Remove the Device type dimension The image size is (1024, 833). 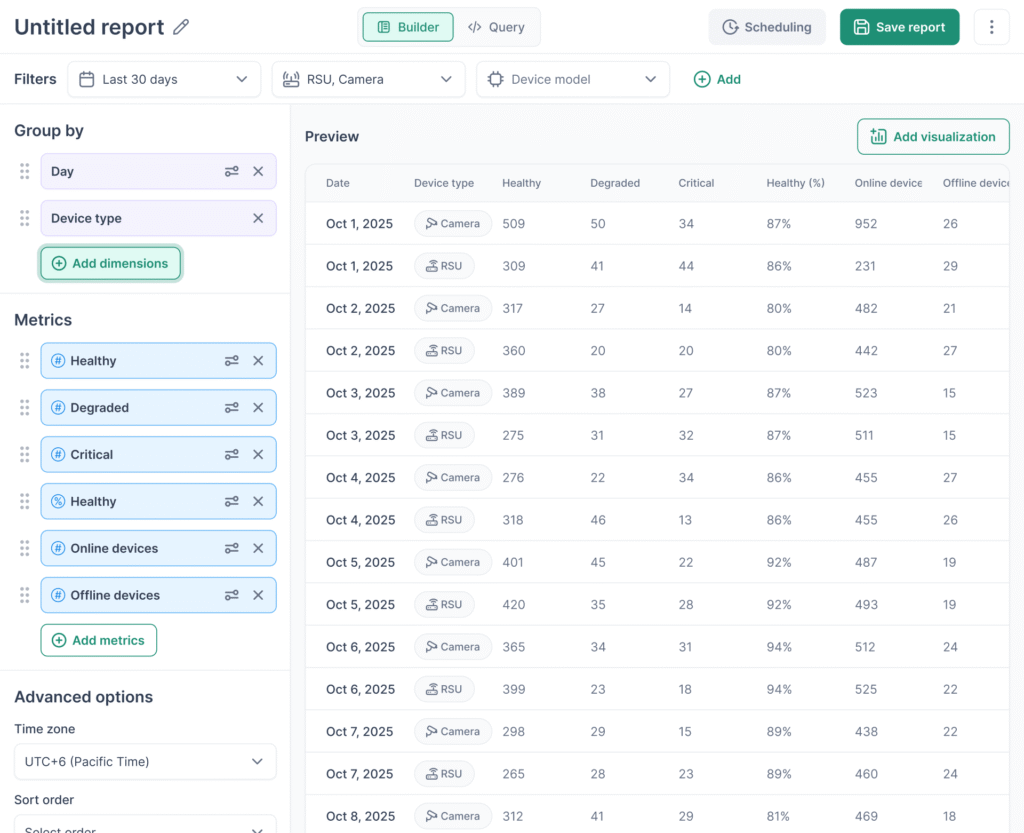[x=259, y=218]
